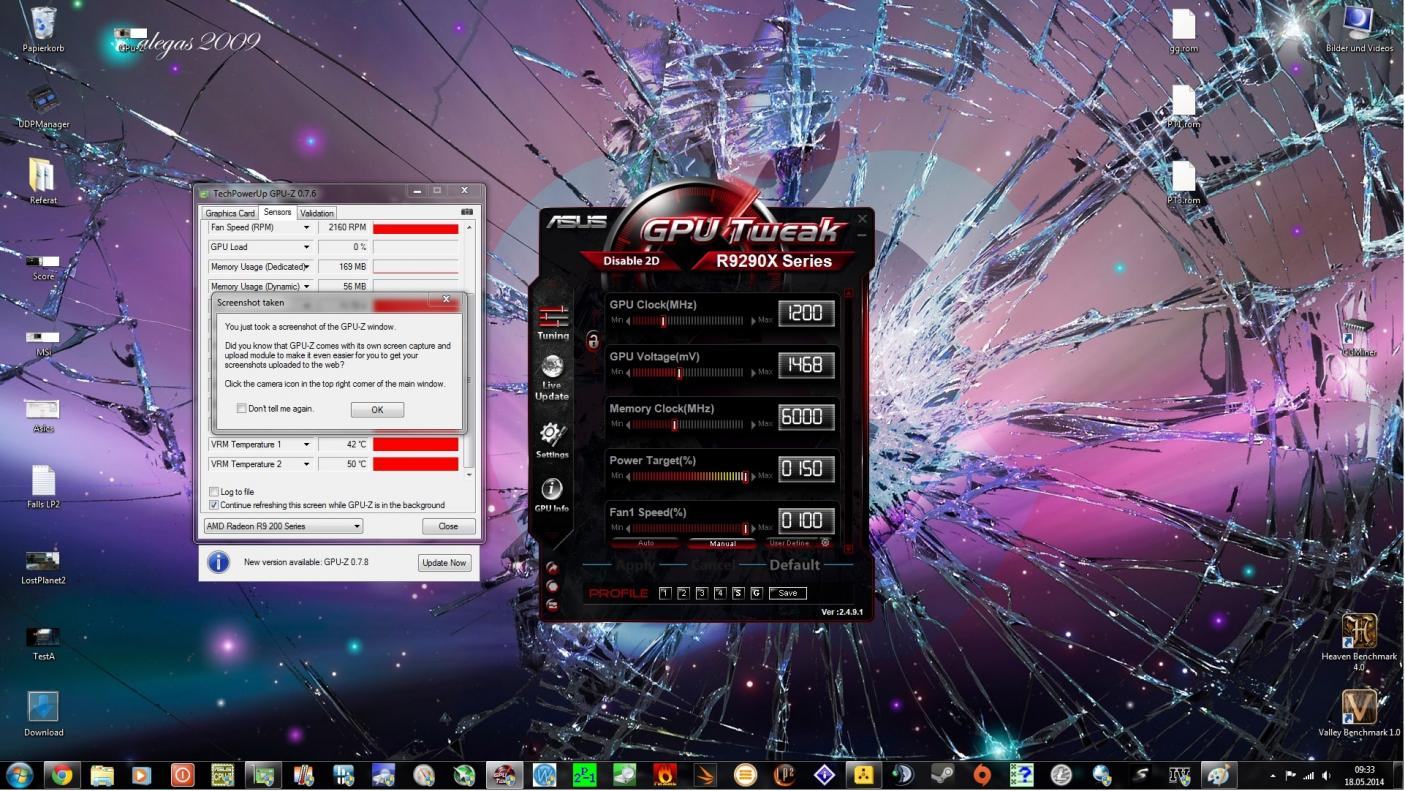Switch to GPU Tweak taskbar button
Screen dimensions: 1405x791
(503, 774)
